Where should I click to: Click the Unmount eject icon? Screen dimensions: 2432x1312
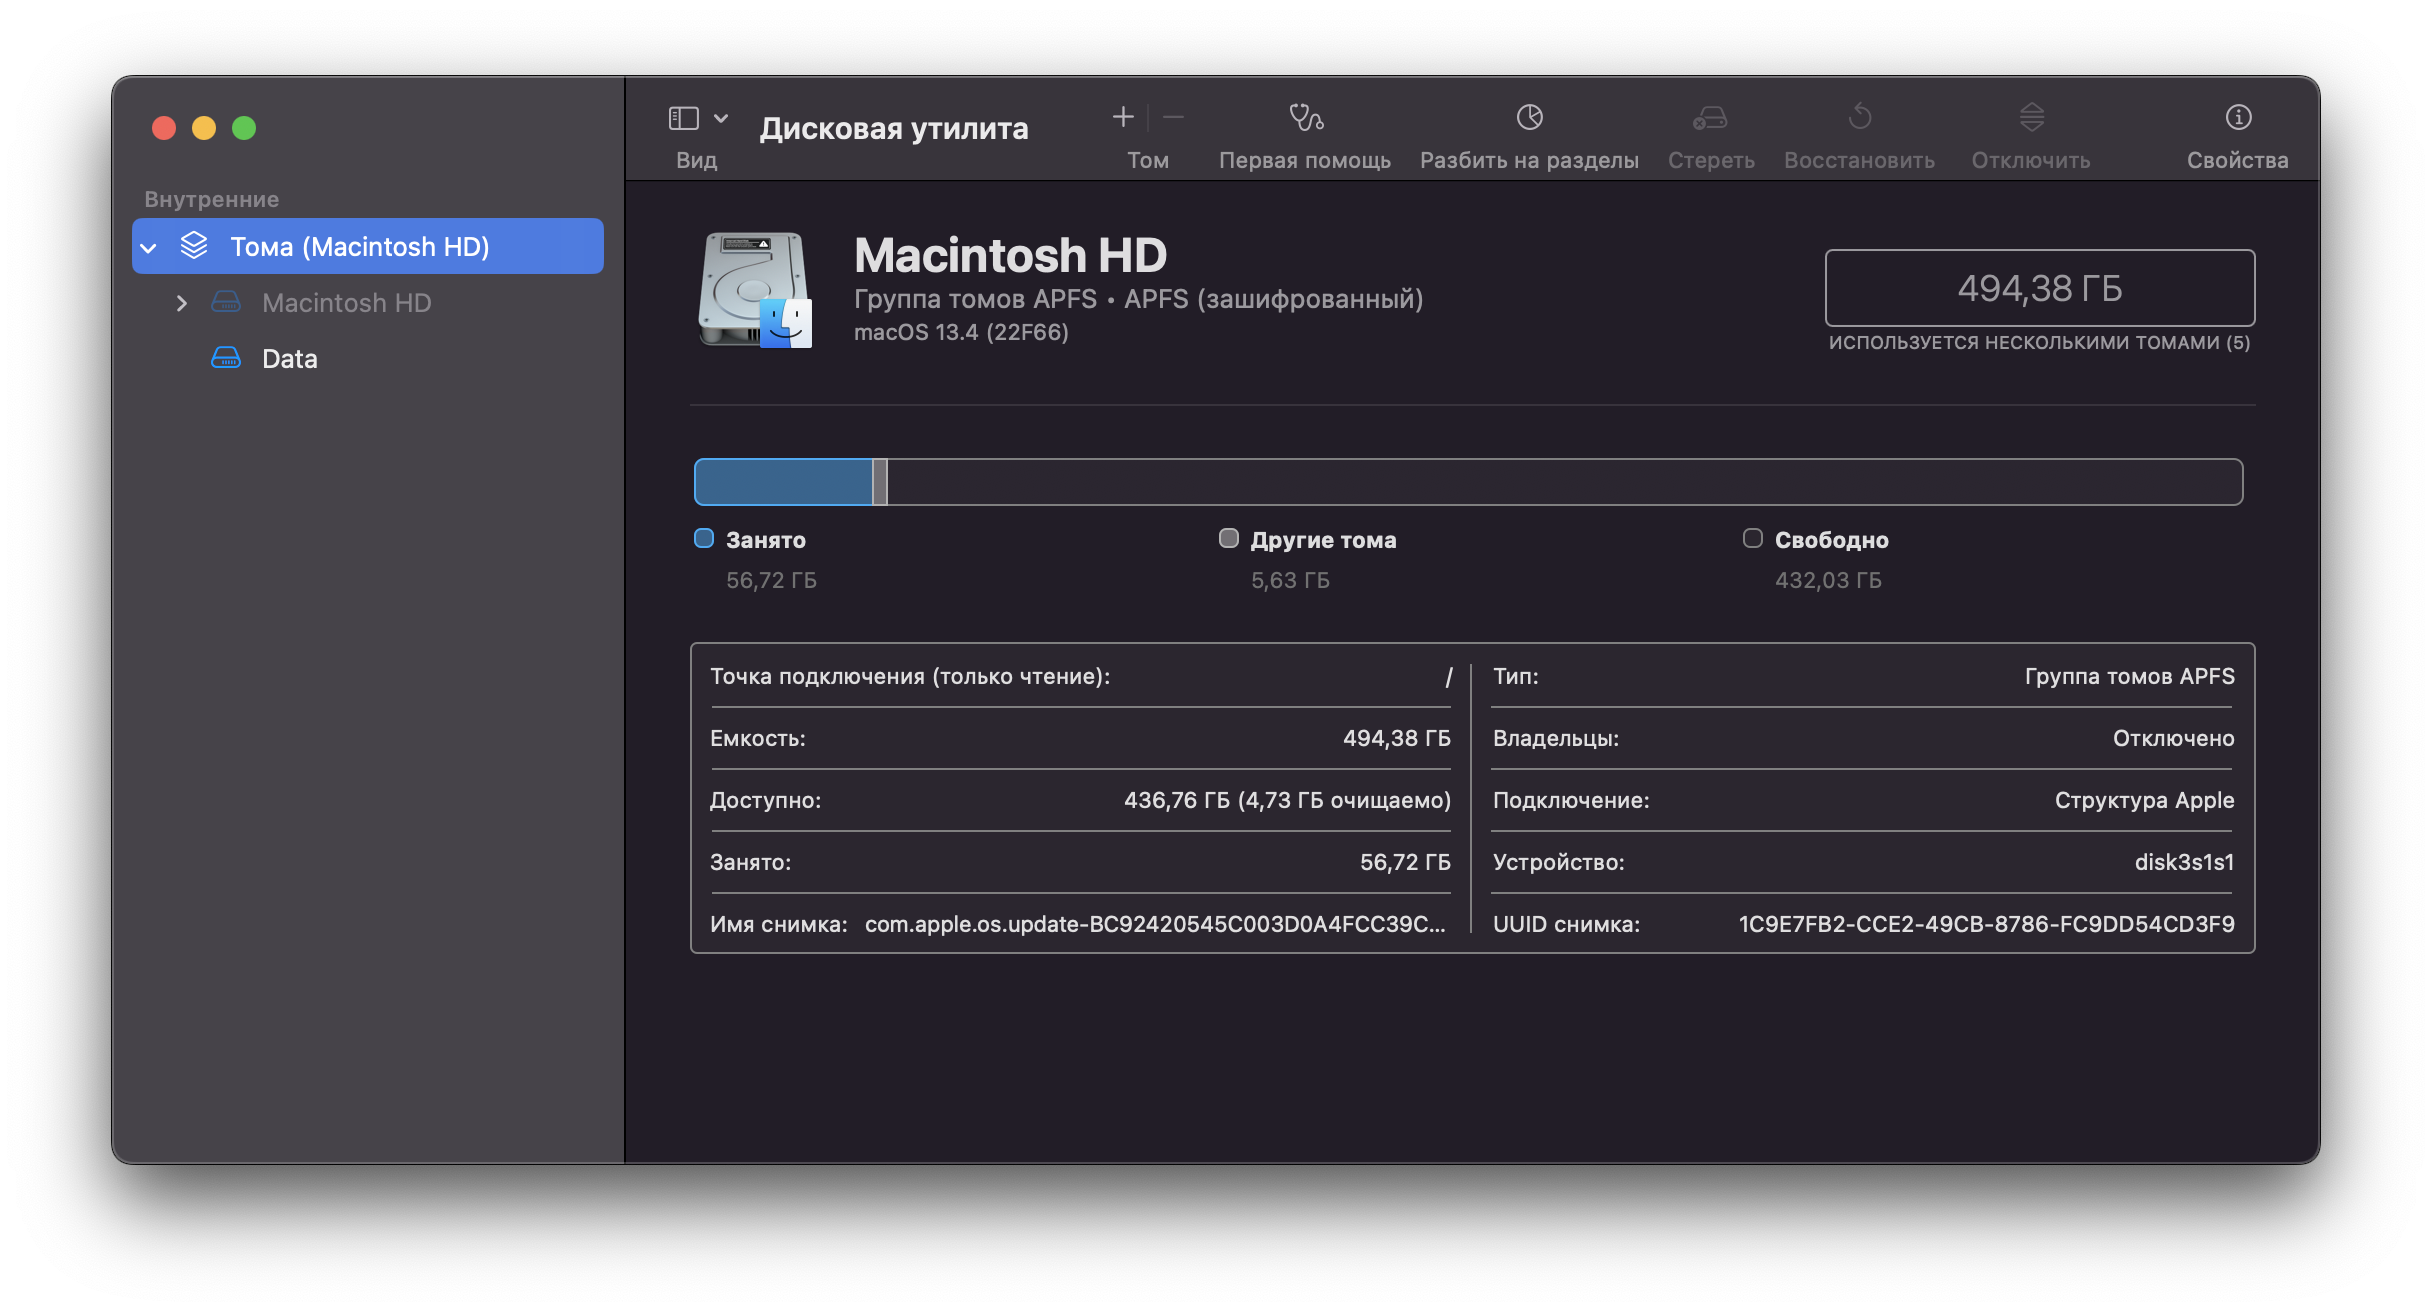pyautogui.click(x=2031, y=118)
